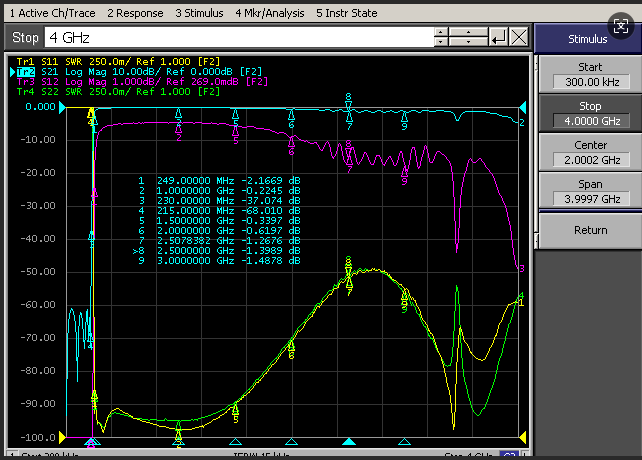Close the entry bar with X button
Screen dimensions: 642x460
click(519, 38)
